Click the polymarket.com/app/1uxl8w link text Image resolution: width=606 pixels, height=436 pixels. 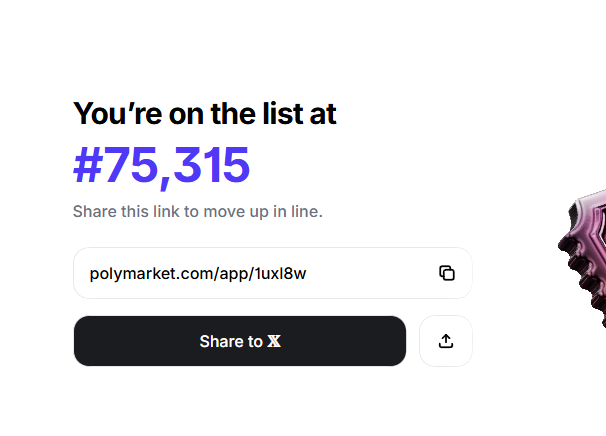pyautogui.click(x=197, y=273)
